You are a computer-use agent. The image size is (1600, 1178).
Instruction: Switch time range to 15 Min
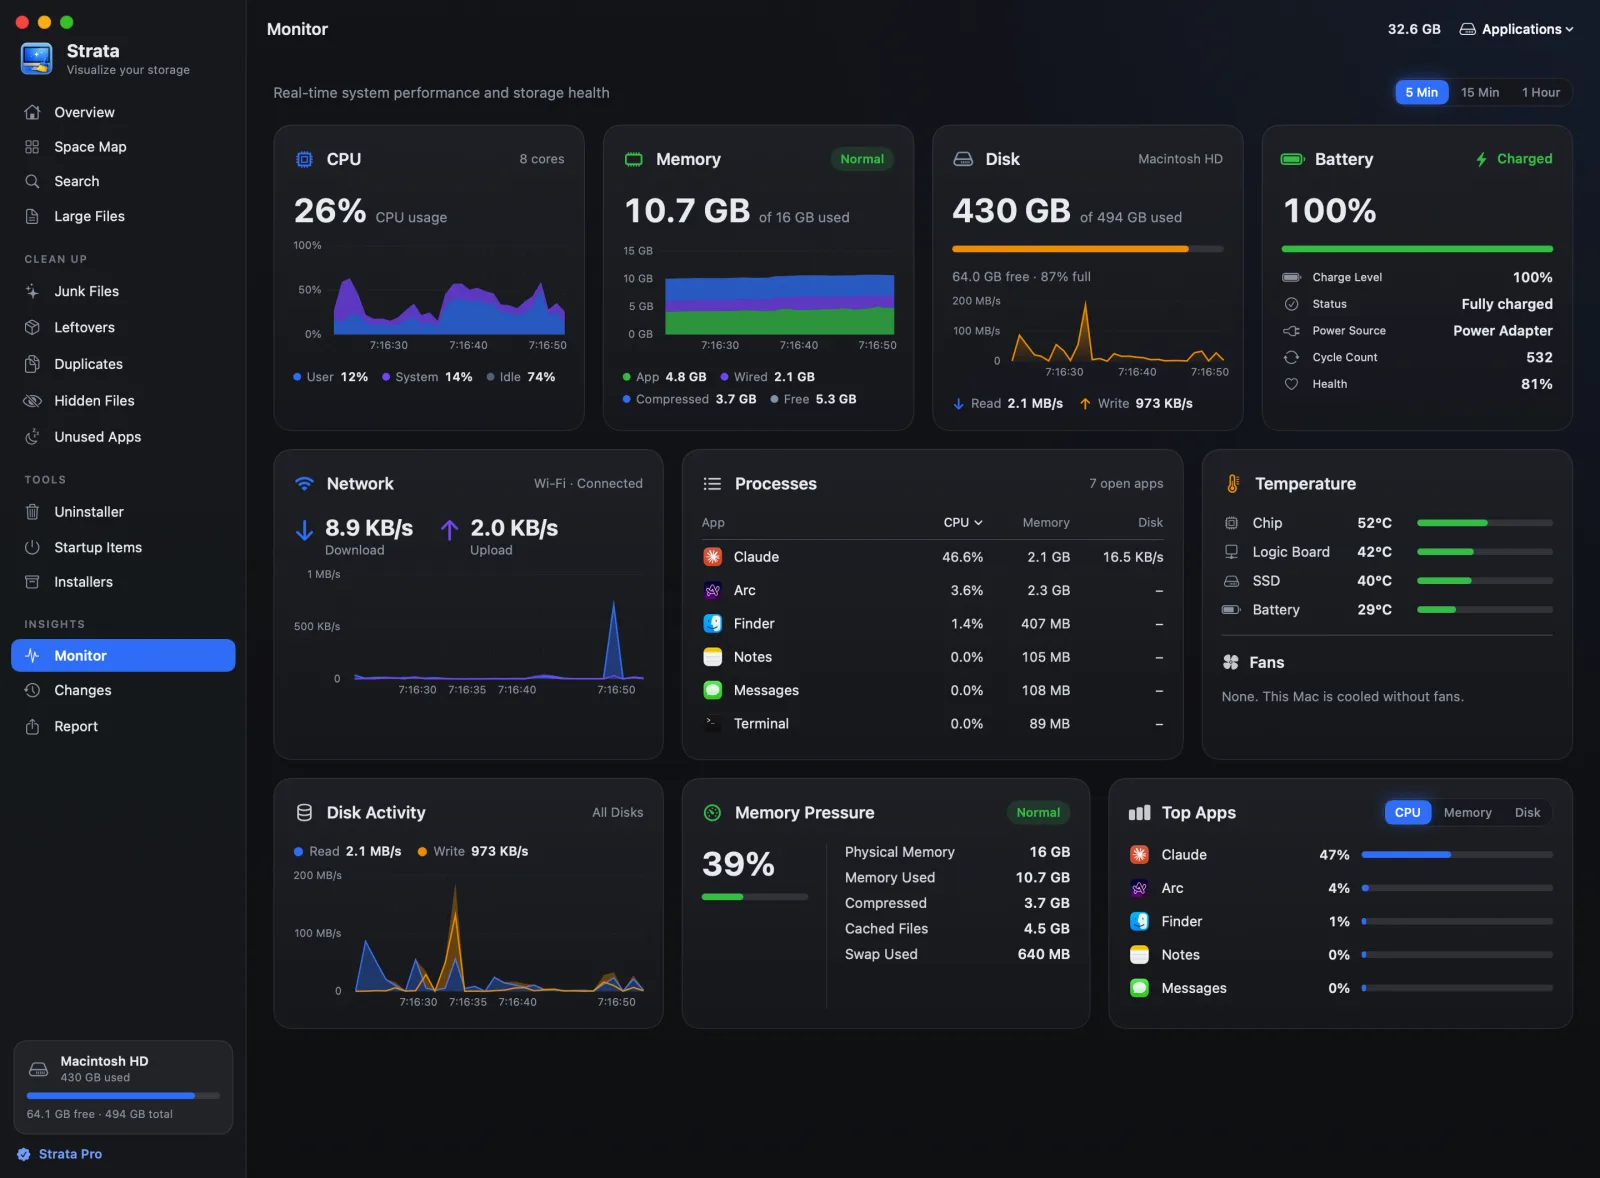[1479, 92]
